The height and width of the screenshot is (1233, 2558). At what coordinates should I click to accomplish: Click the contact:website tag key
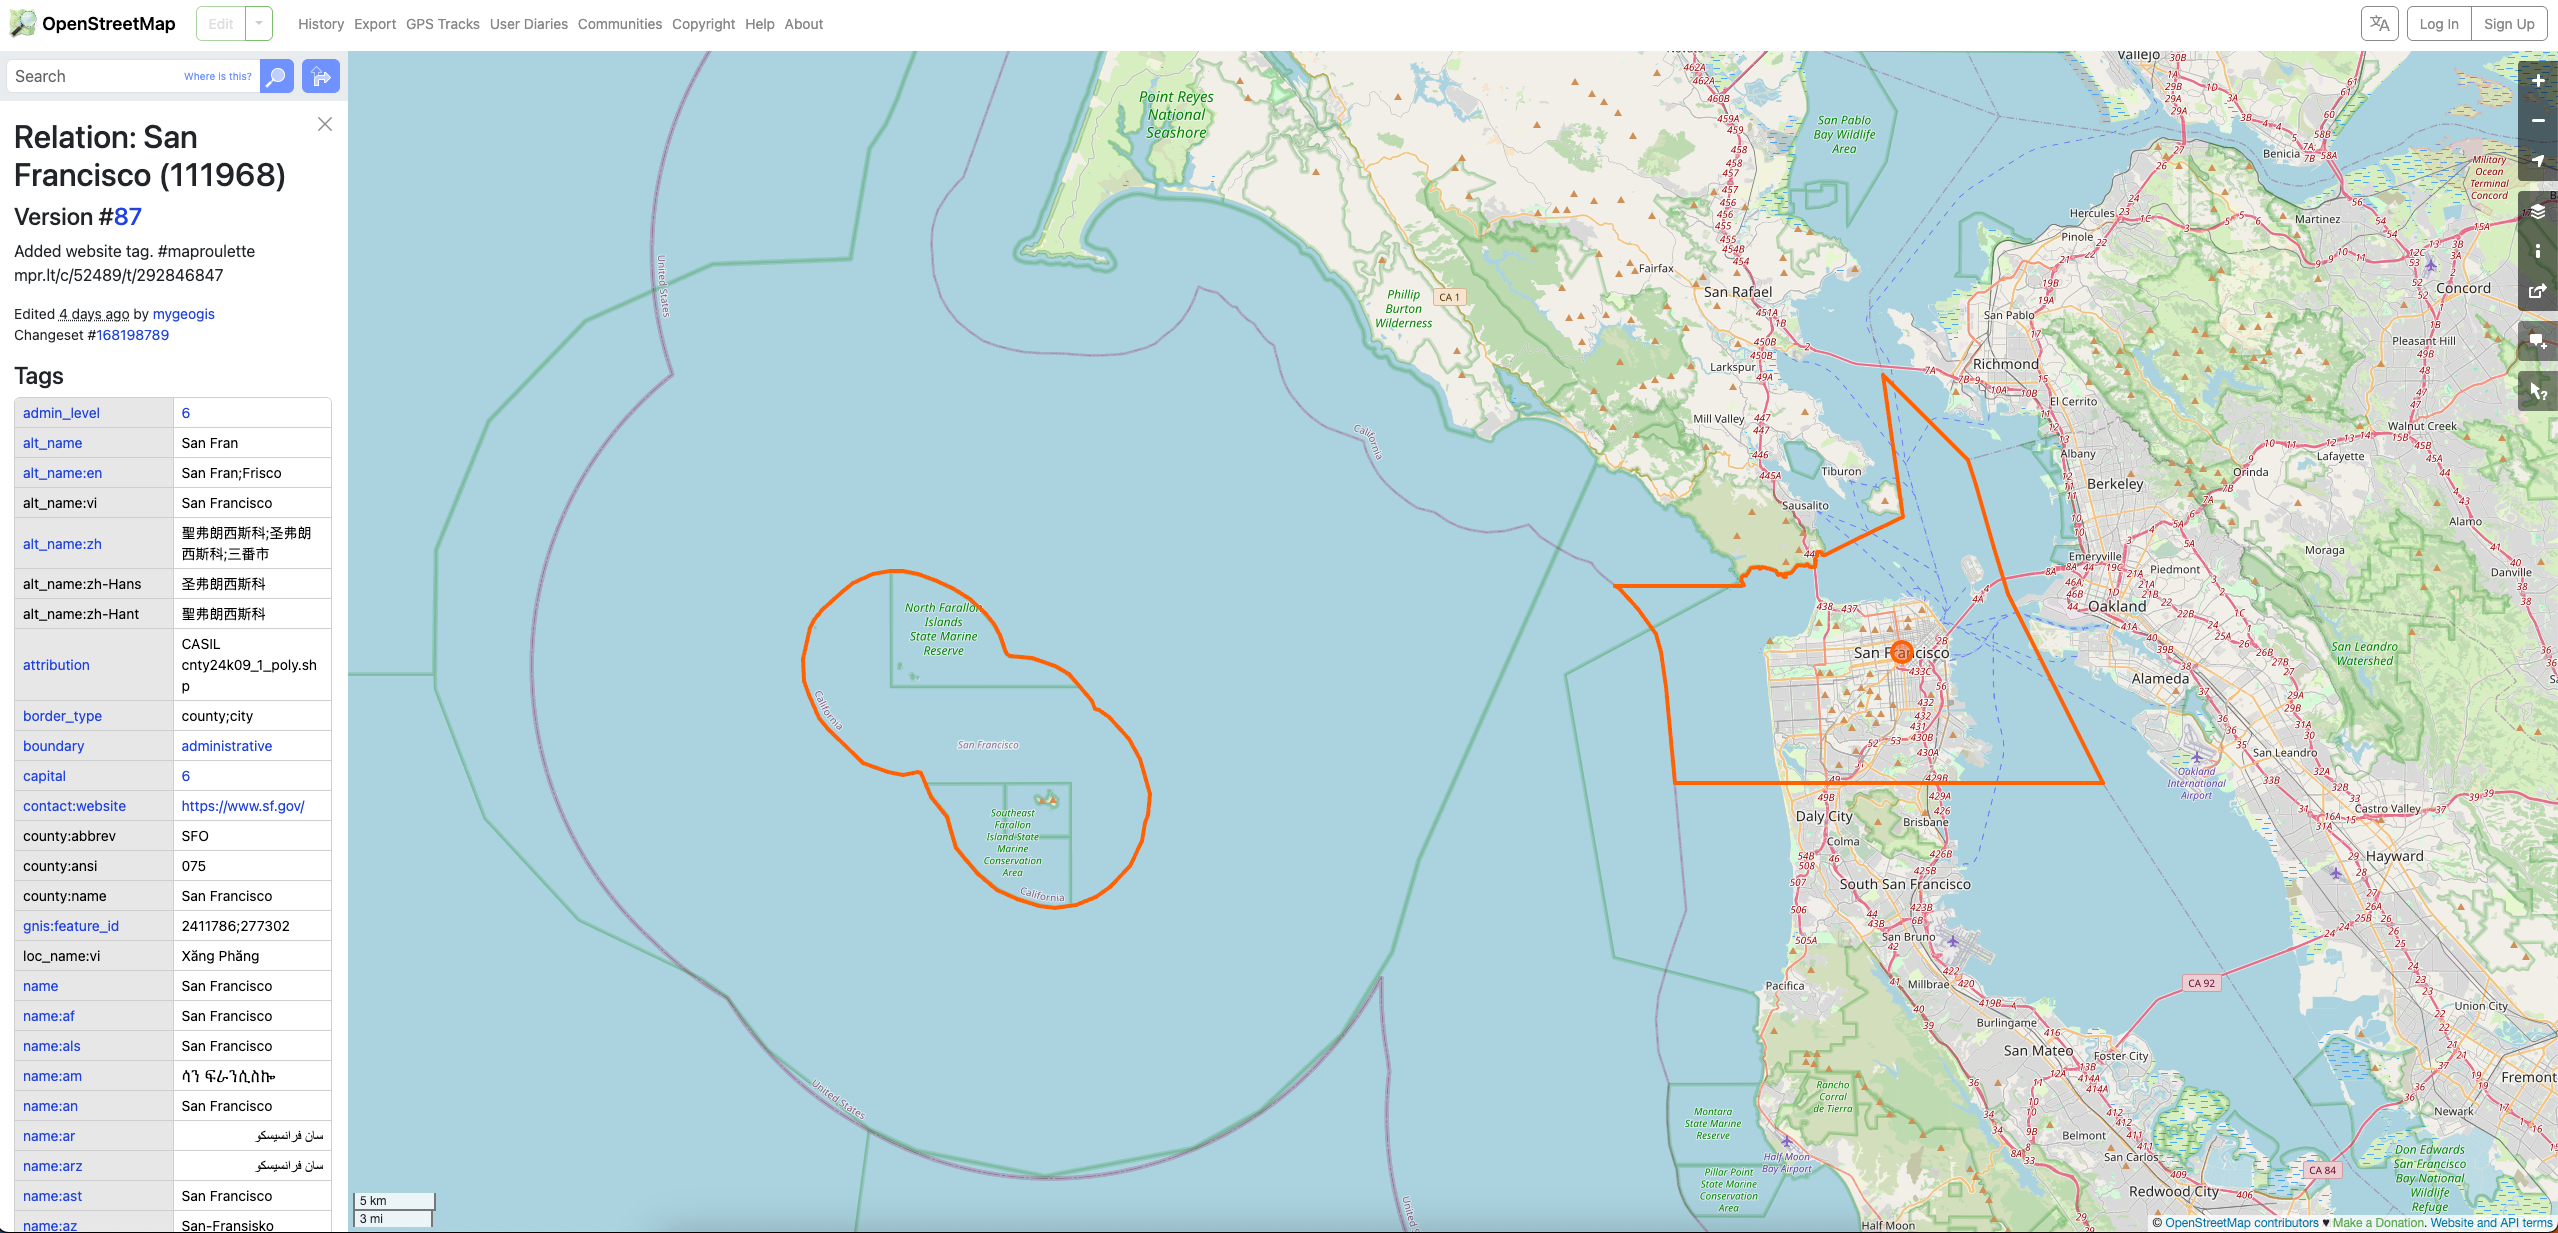pos(74,806)
